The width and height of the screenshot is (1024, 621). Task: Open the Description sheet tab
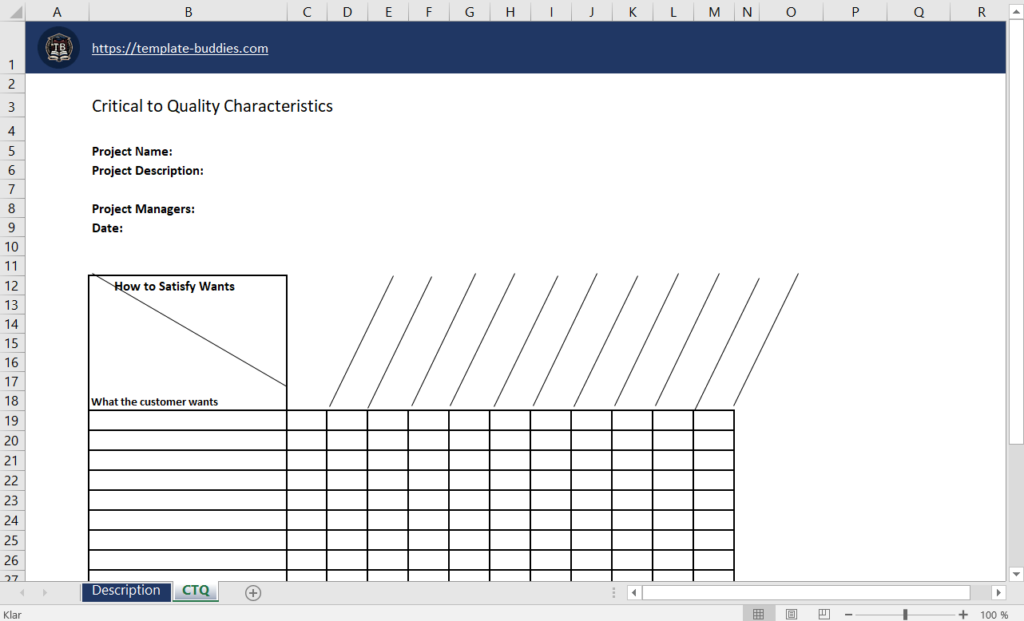(126, 591)
